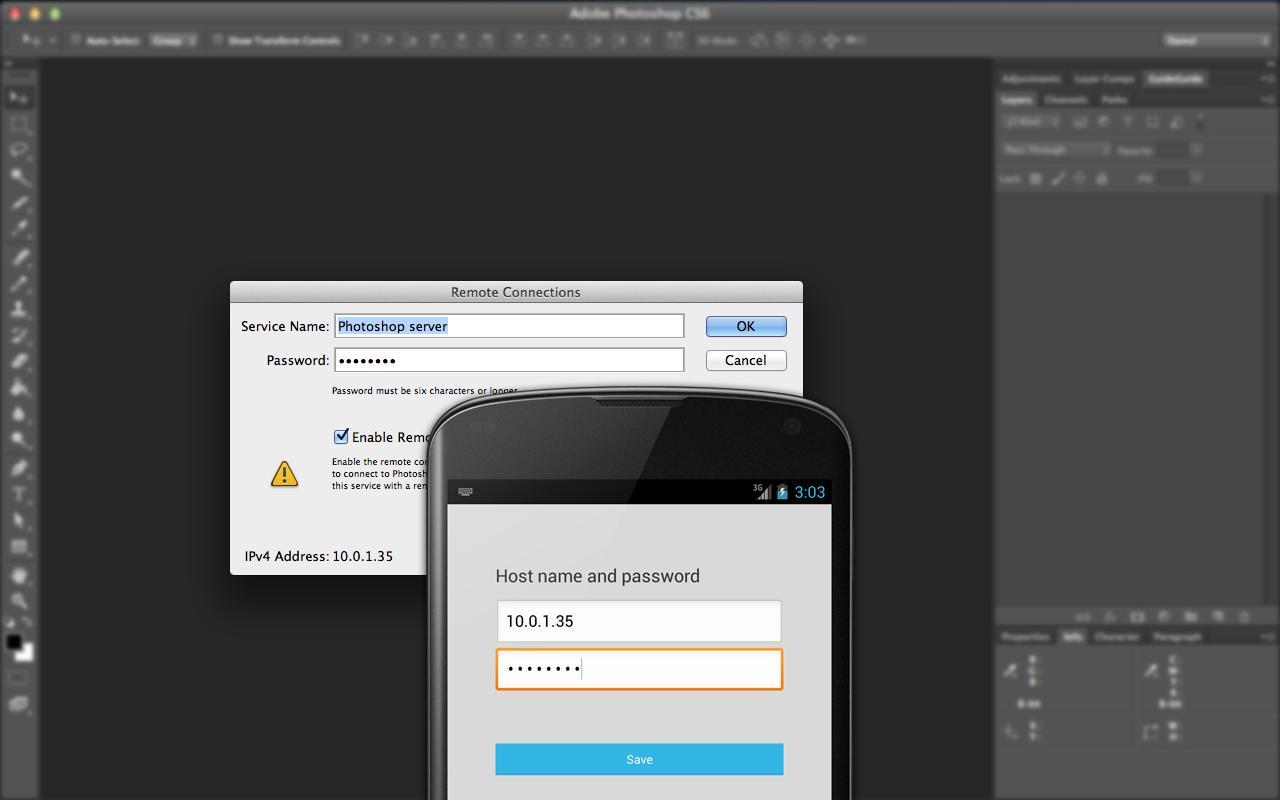Select the Type tool

click(x=19, y=494)
